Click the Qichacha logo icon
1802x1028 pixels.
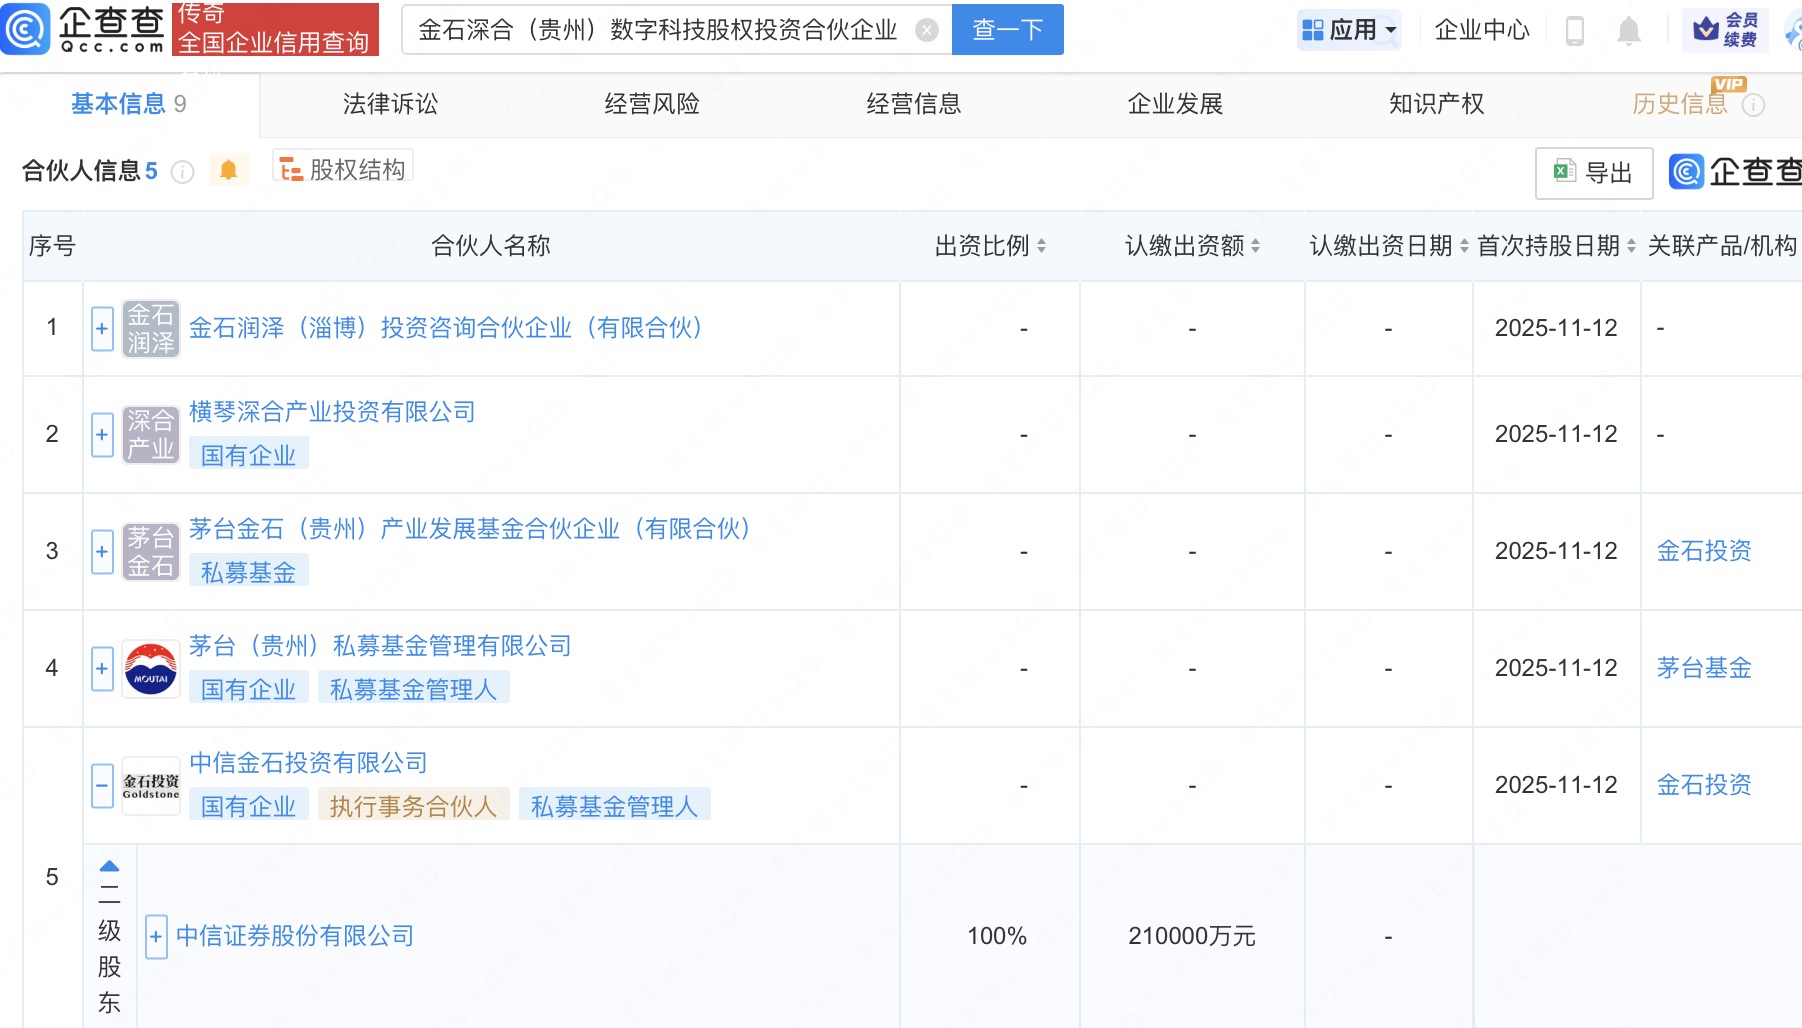tap(26, 29)
